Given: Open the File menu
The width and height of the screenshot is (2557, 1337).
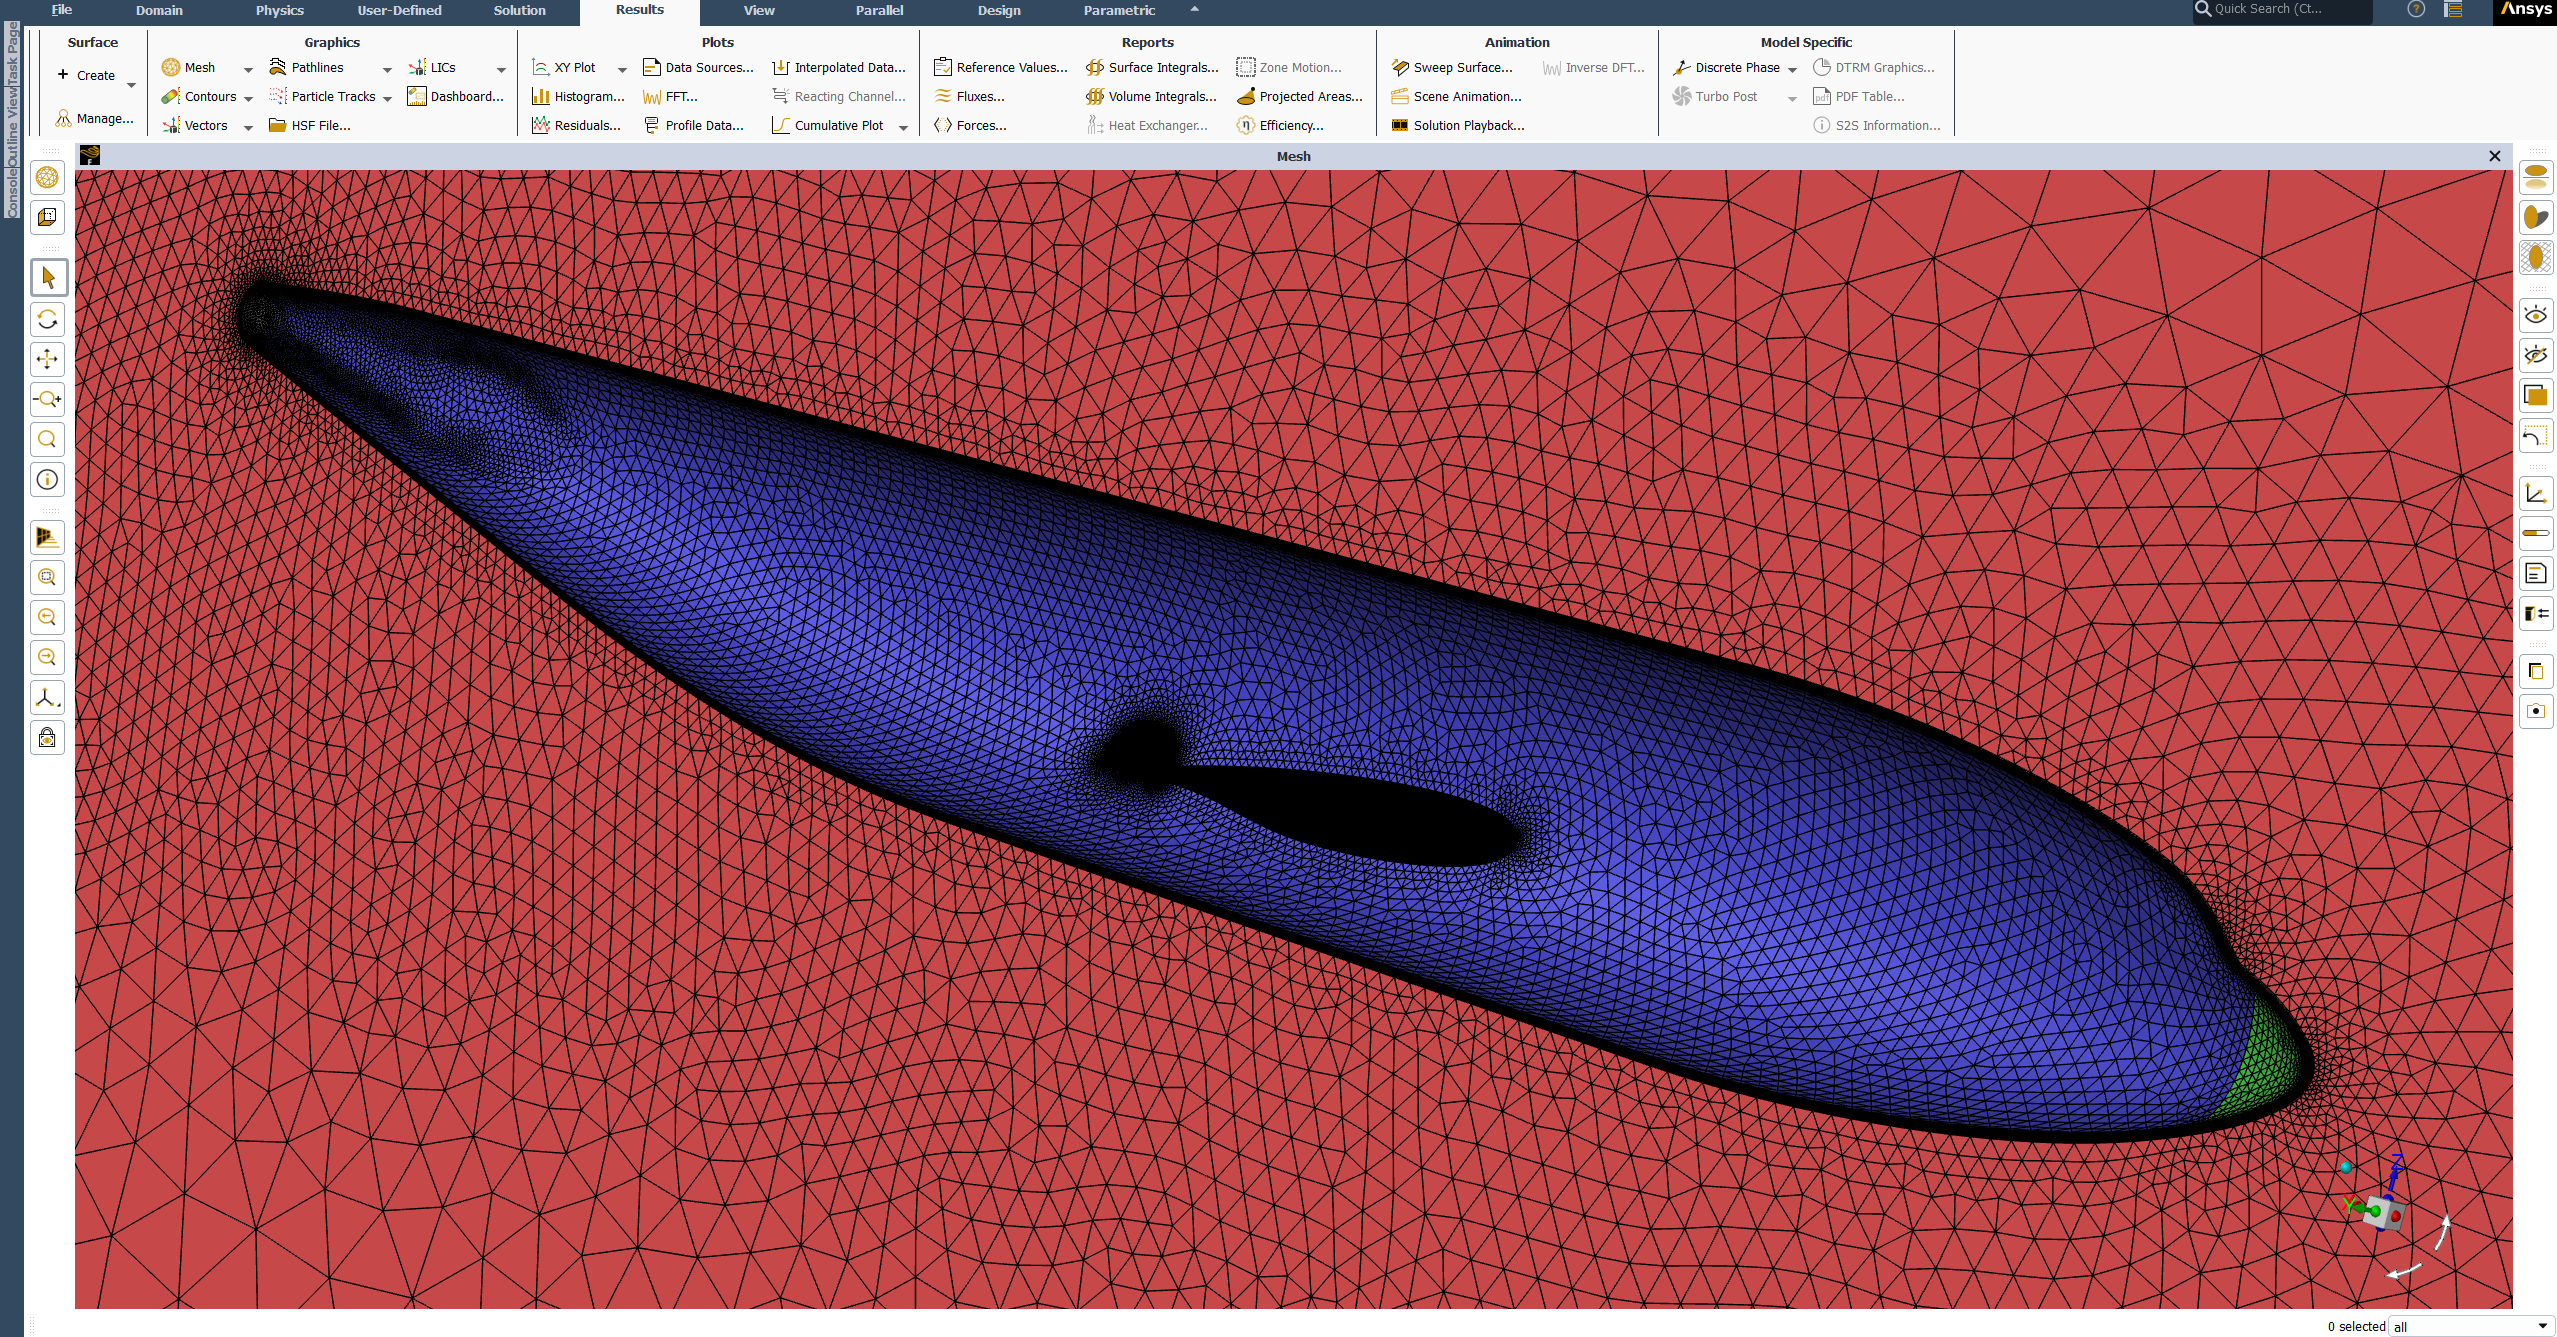Looking at the screenshot, I should click(x=61, y=10).
